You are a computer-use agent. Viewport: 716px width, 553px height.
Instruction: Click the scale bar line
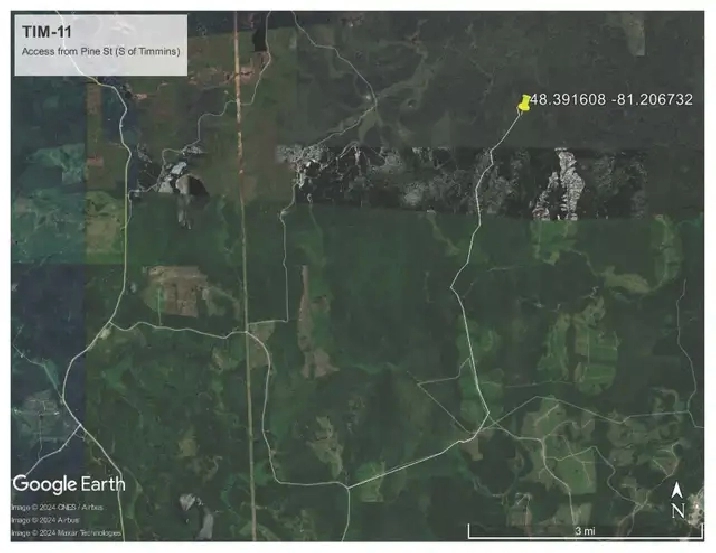pyautogui.click(x=585, y=522)
